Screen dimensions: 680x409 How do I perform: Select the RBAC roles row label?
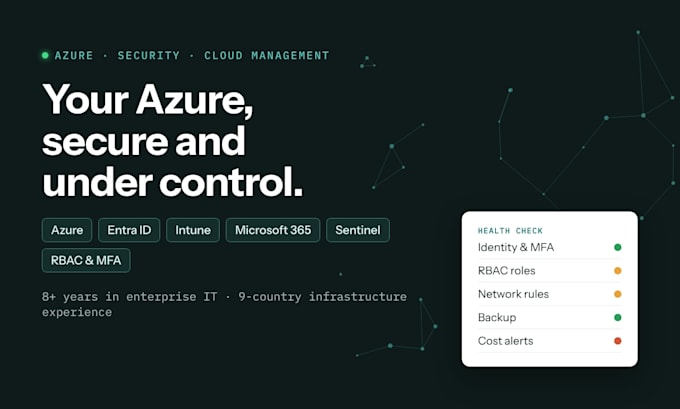click(507, 271)
